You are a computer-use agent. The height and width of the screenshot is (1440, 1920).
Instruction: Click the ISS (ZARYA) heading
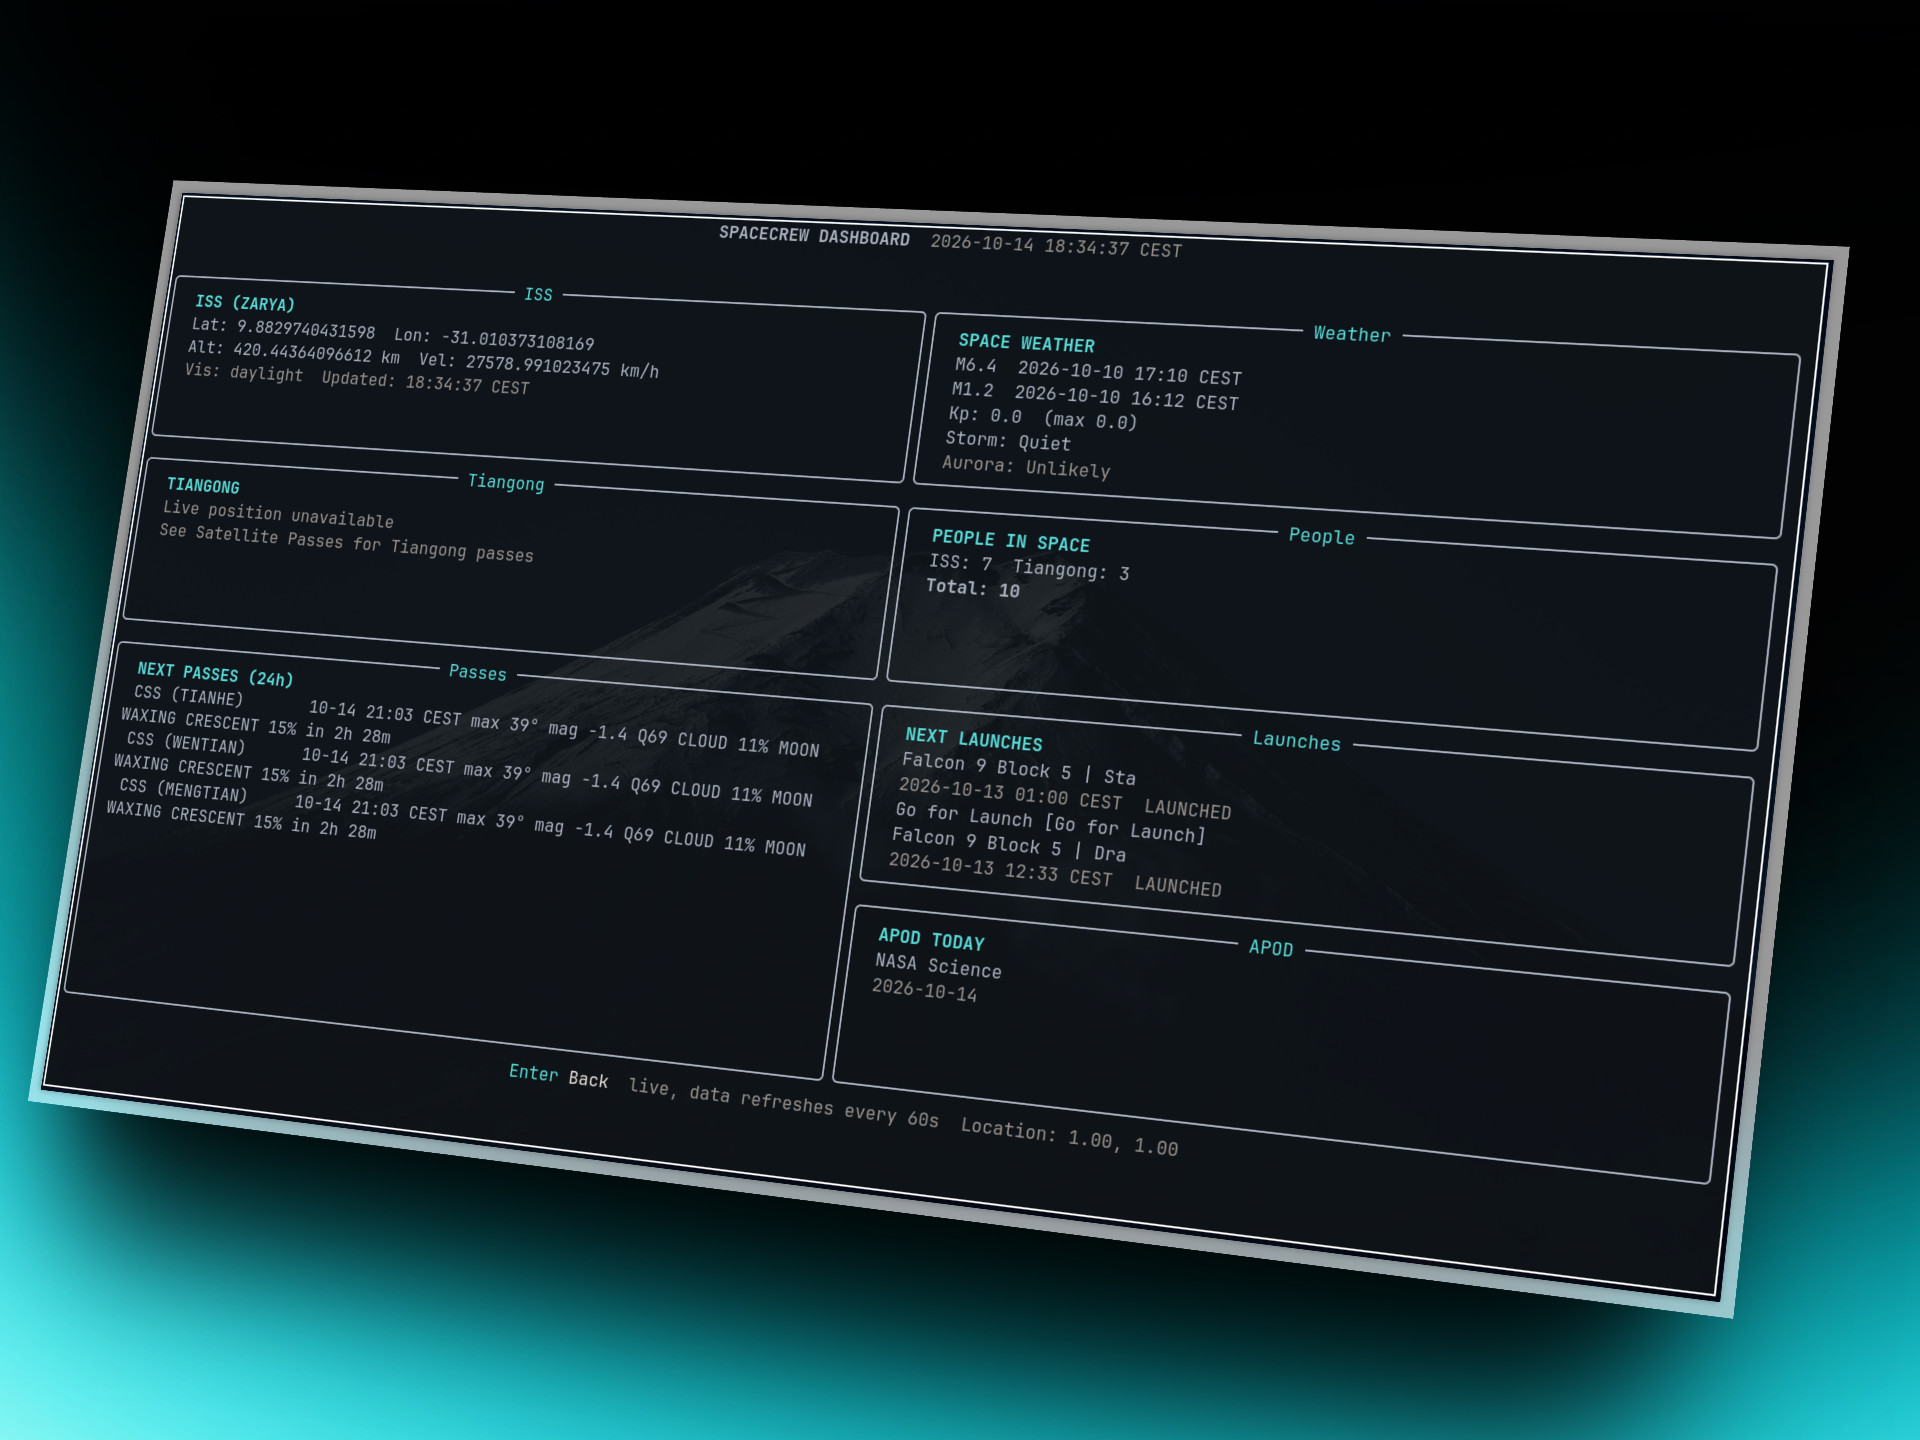pyautogui.click(x=245, y=302)
